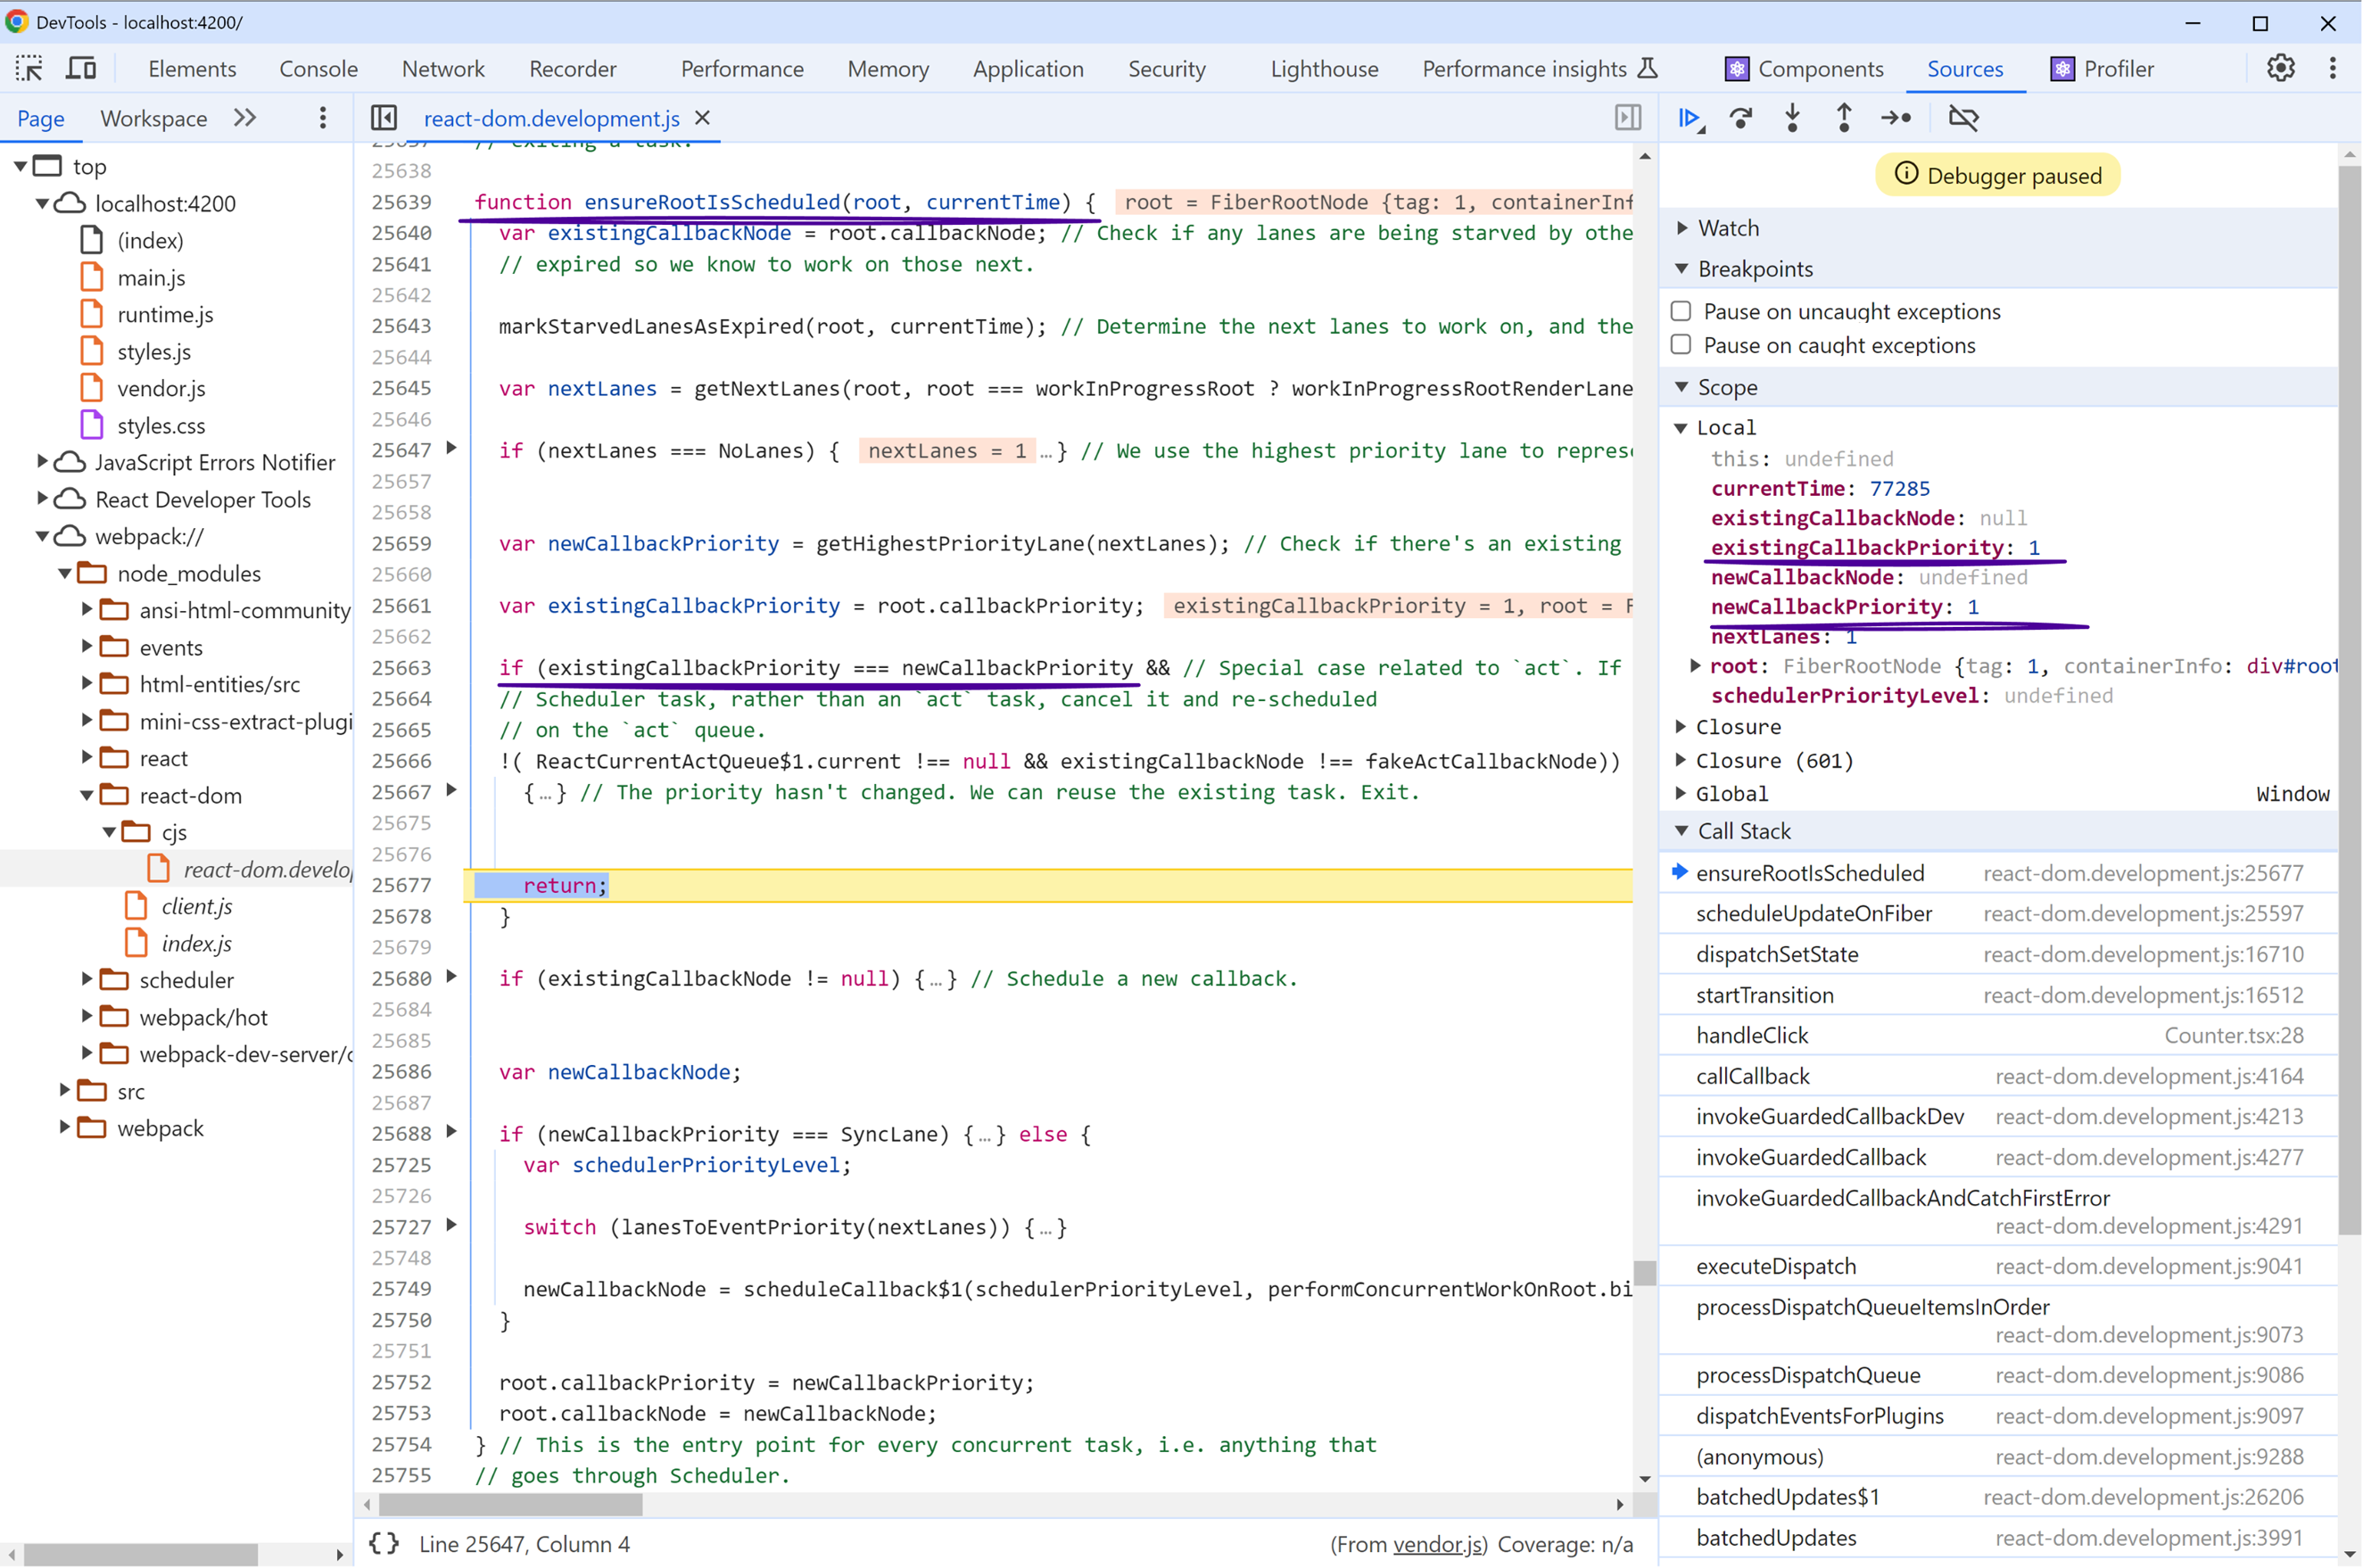Open client.js under react-dom

[x=196, y=906]
